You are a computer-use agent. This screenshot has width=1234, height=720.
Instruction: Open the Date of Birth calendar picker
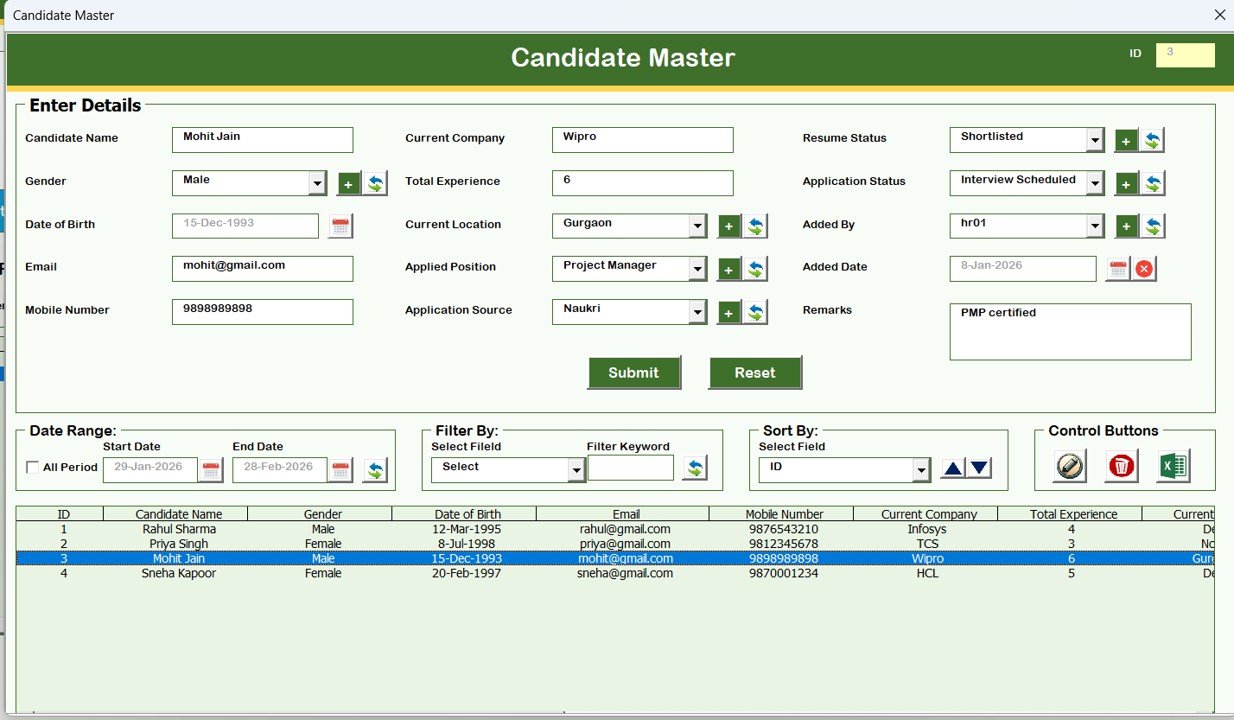click(x=339, y=226)
